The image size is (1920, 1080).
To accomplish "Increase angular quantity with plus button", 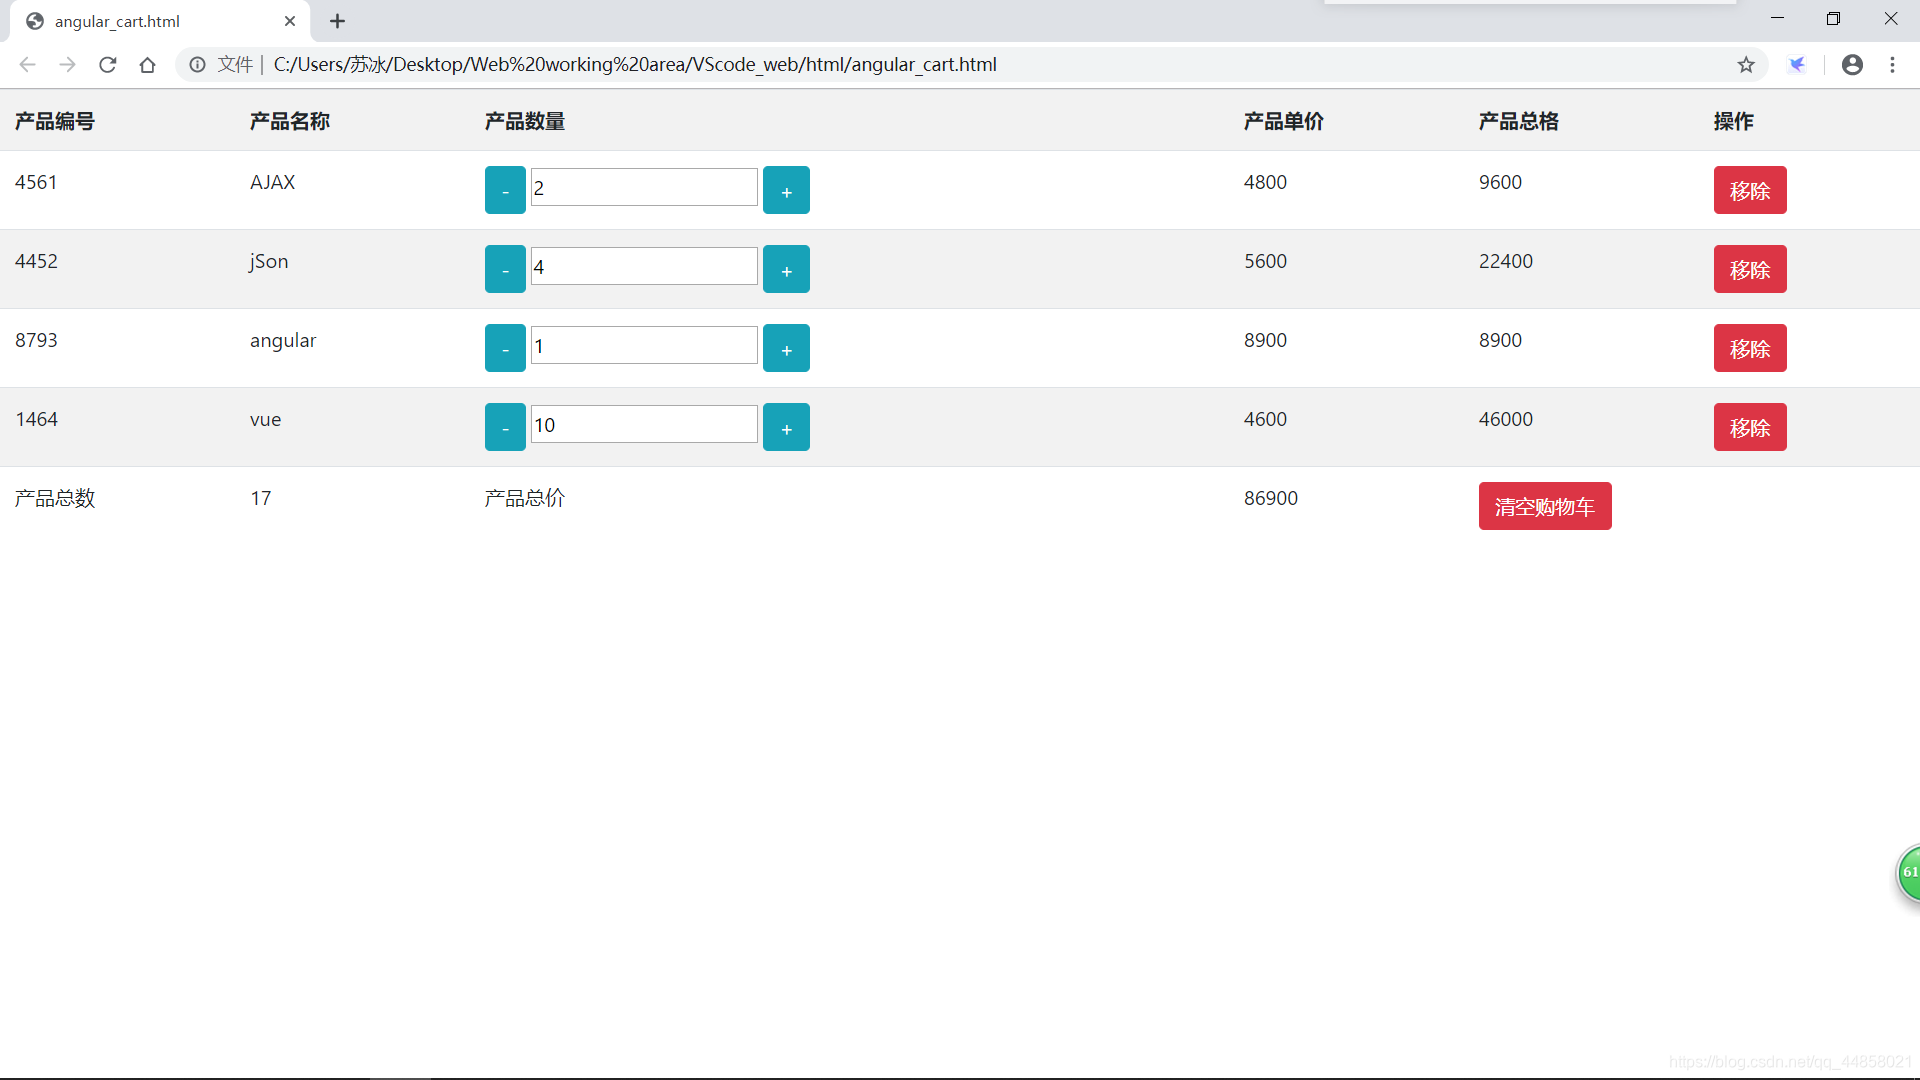I will coord(786,348).
